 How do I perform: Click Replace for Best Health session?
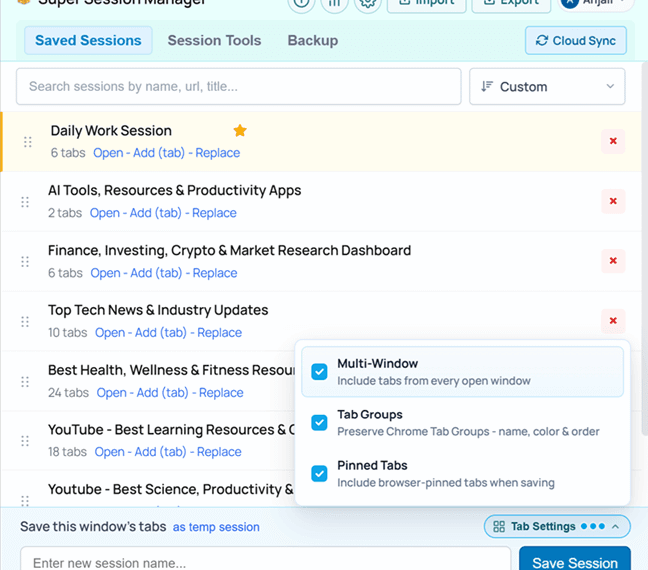[221, 392]
